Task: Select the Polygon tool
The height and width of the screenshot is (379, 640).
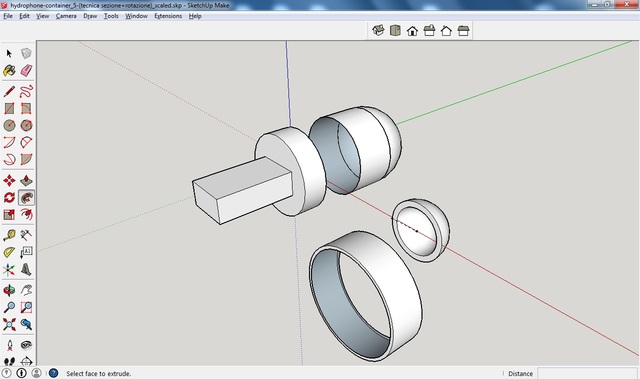Action: [26, 125]
